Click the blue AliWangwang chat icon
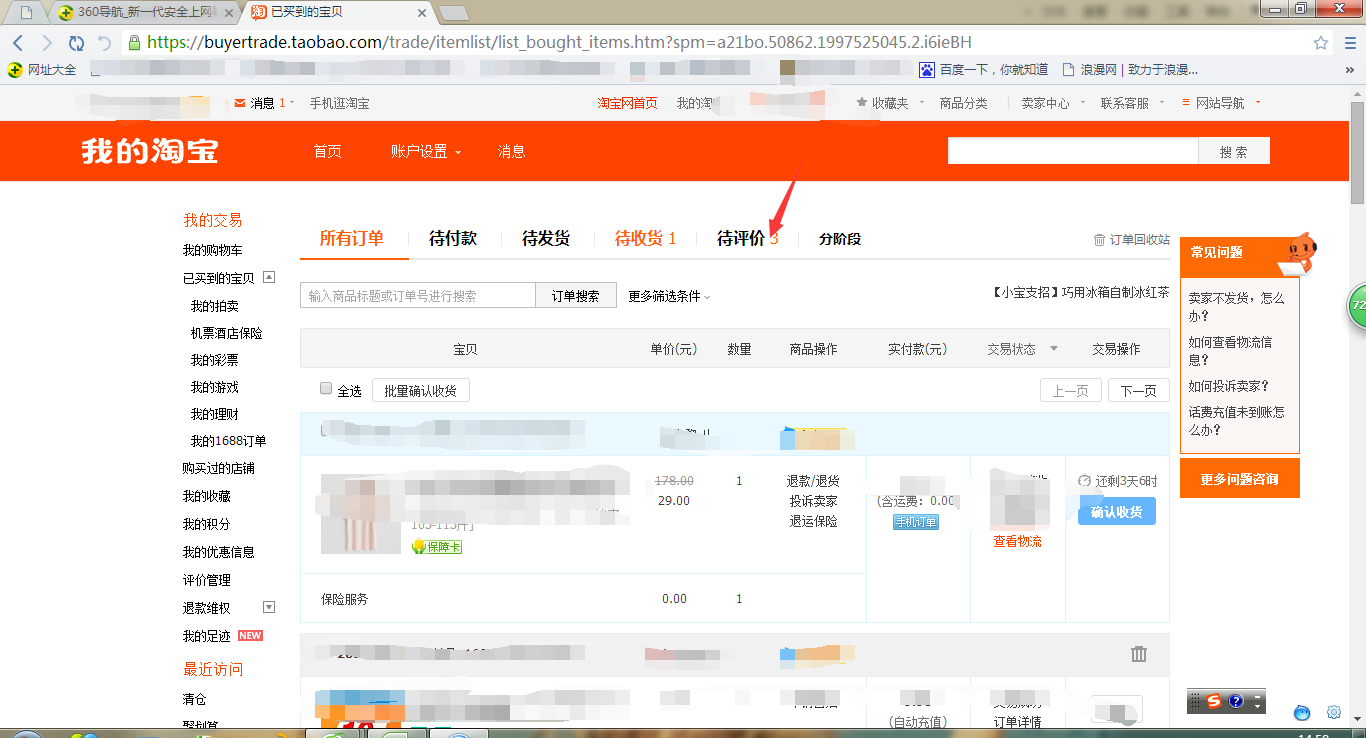Image resolution: width=1366 pixels, height=738 pixels. 1302,713
